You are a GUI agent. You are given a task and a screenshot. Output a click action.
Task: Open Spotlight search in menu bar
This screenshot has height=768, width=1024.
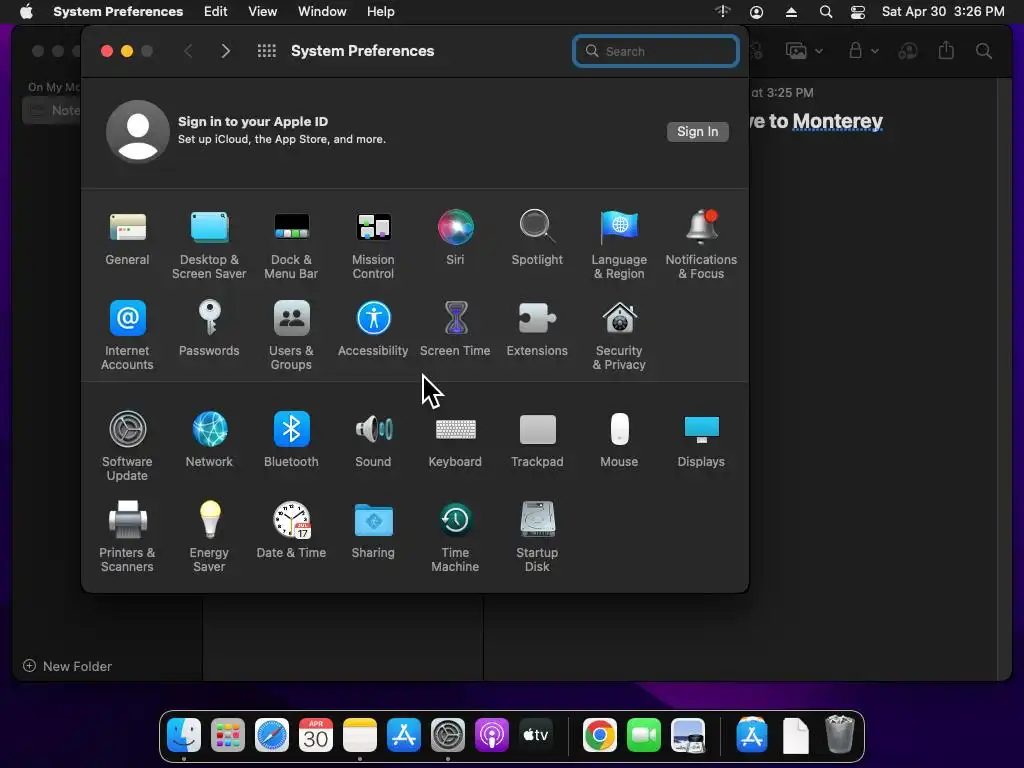825,12
